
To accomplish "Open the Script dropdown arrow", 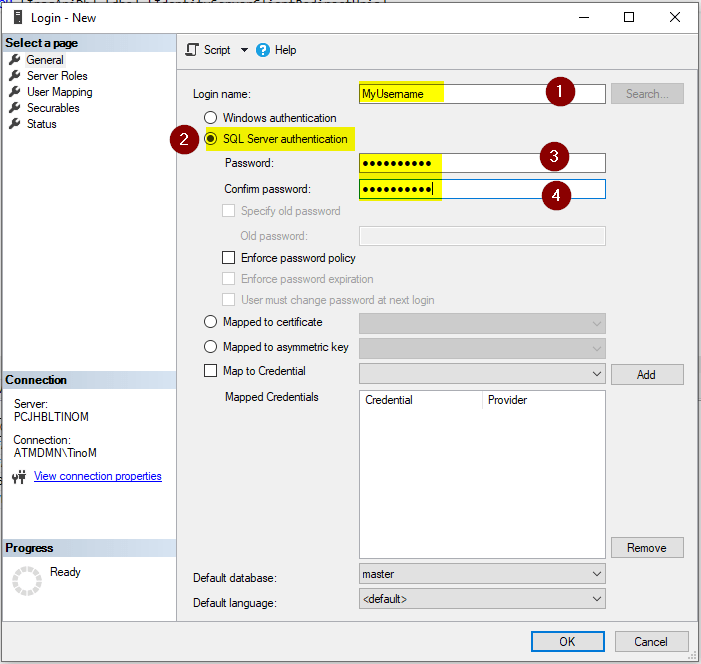I will (244, 50).
